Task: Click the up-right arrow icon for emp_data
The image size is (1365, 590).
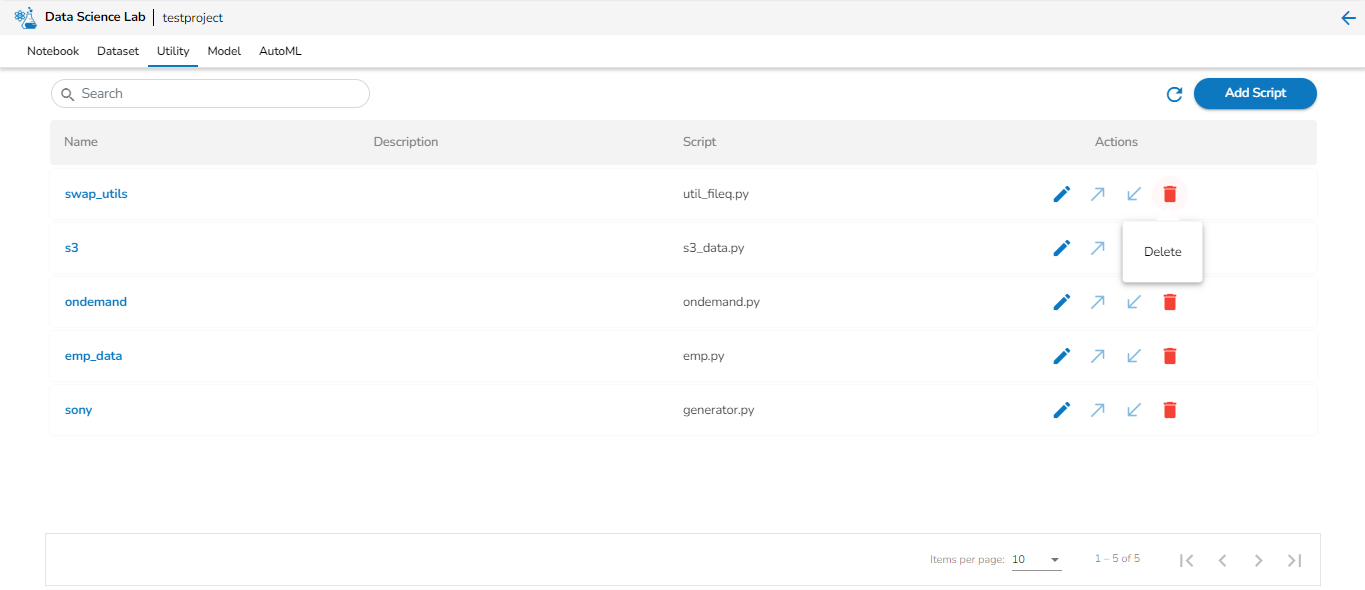Action: [1098, 356]
